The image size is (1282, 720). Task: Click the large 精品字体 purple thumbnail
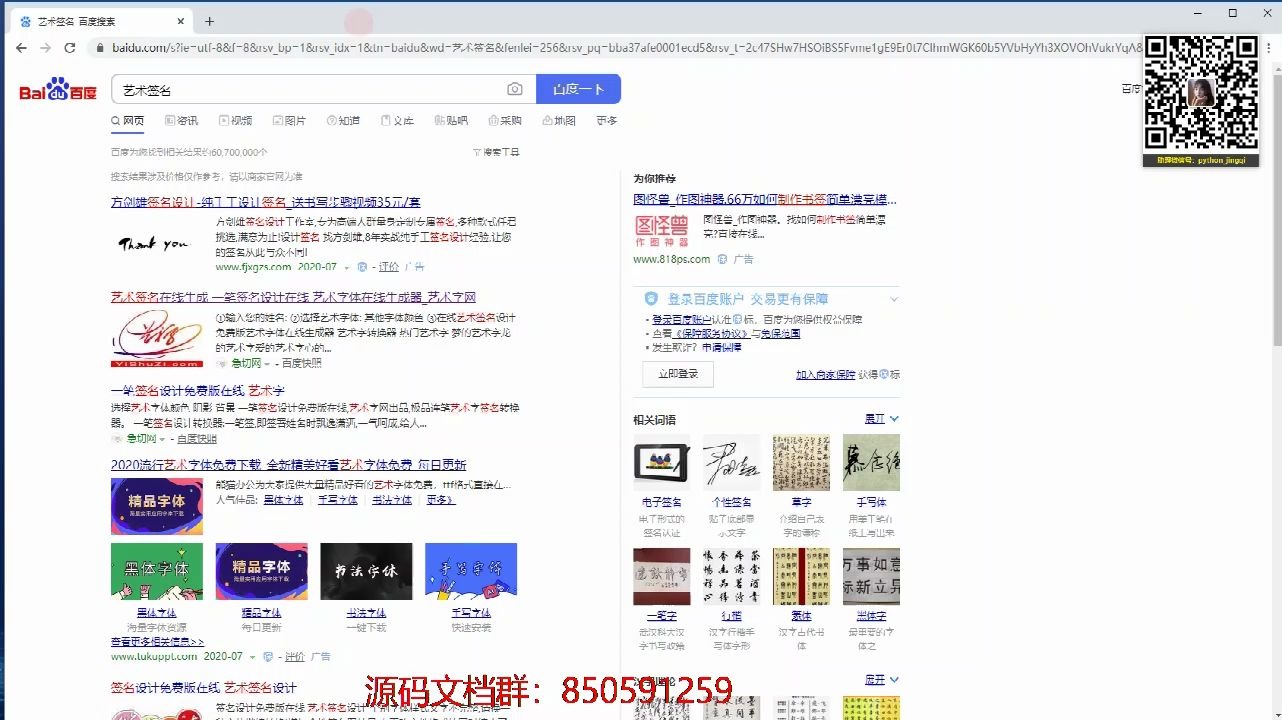pos(156,506)
